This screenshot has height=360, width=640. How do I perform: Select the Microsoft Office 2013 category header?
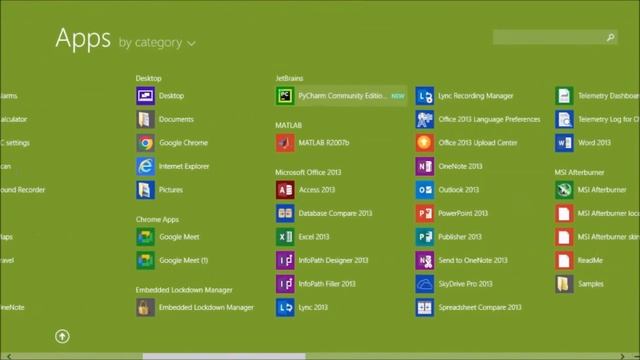308,172
